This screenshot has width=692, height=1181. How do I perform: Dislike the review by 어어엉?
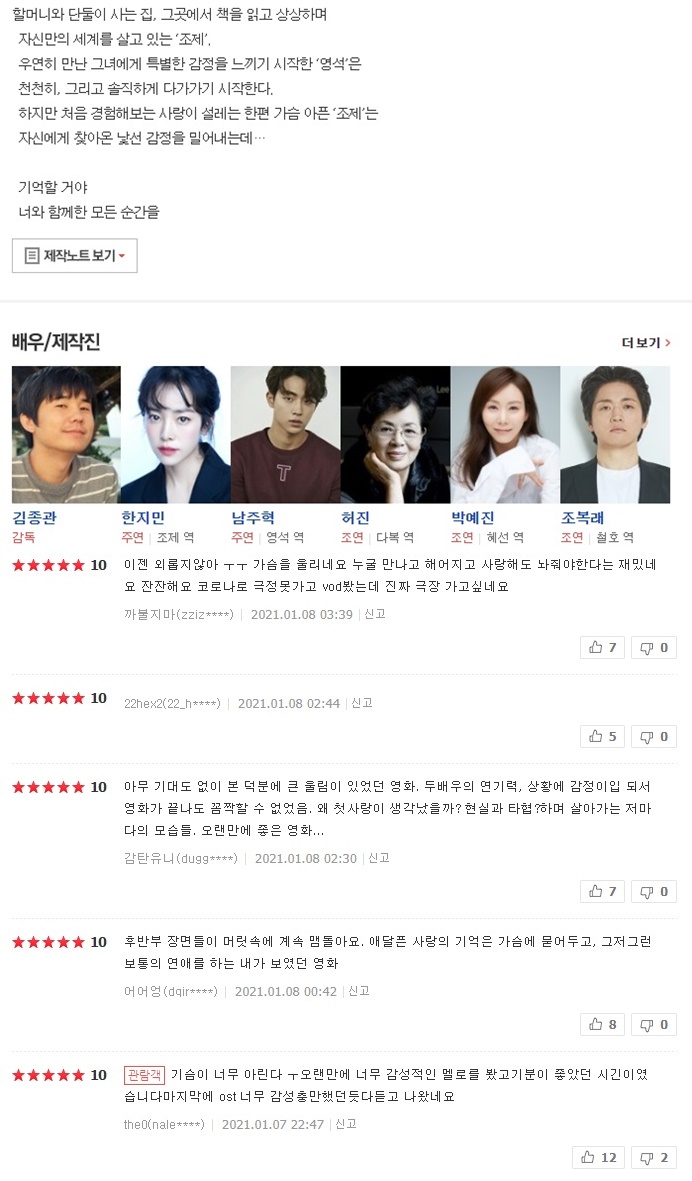(654, 1024)
